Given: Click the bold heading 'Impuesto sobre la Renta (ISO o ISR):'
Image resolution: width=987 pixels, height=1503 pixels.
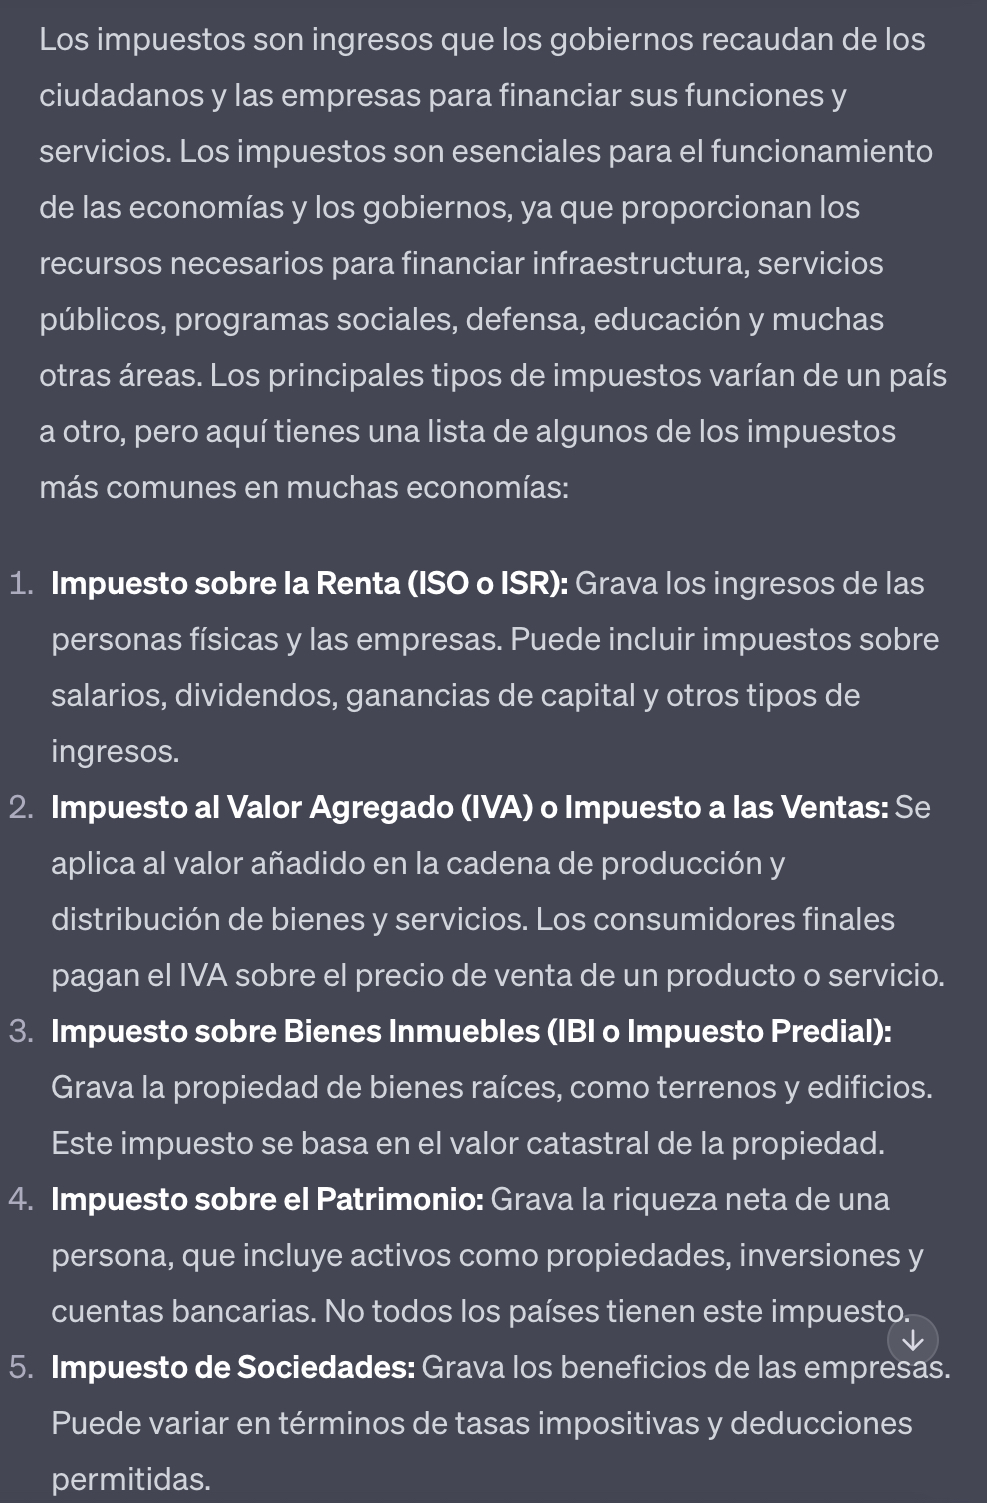Looking at the screenshot, I should [x=310, y=583].
